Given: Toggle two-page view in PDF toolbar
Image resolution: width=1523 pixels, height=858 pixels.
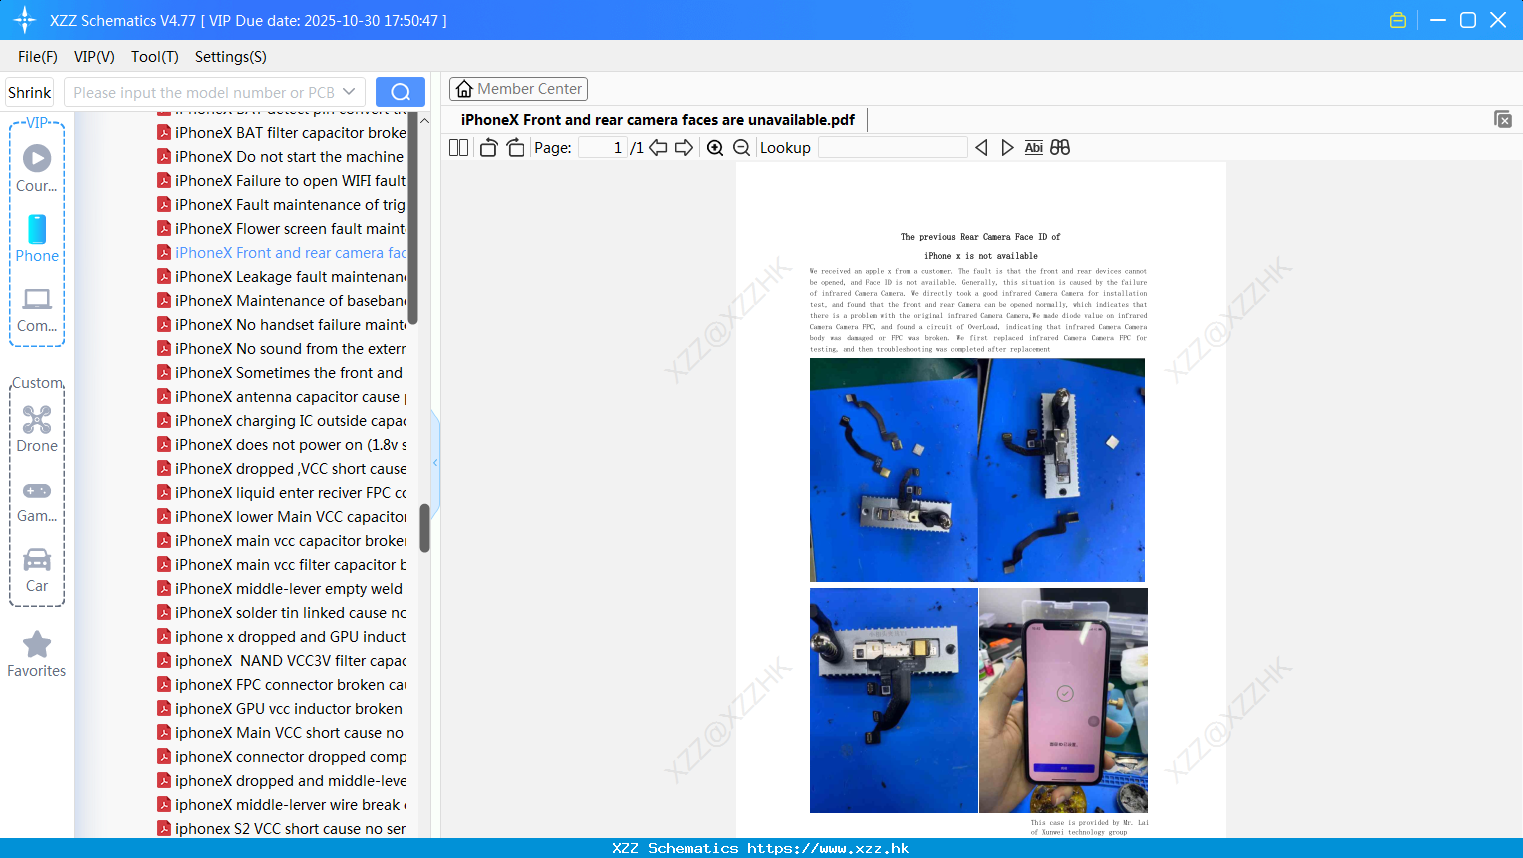Looking at the screenshot, I should tap(458, 148).
